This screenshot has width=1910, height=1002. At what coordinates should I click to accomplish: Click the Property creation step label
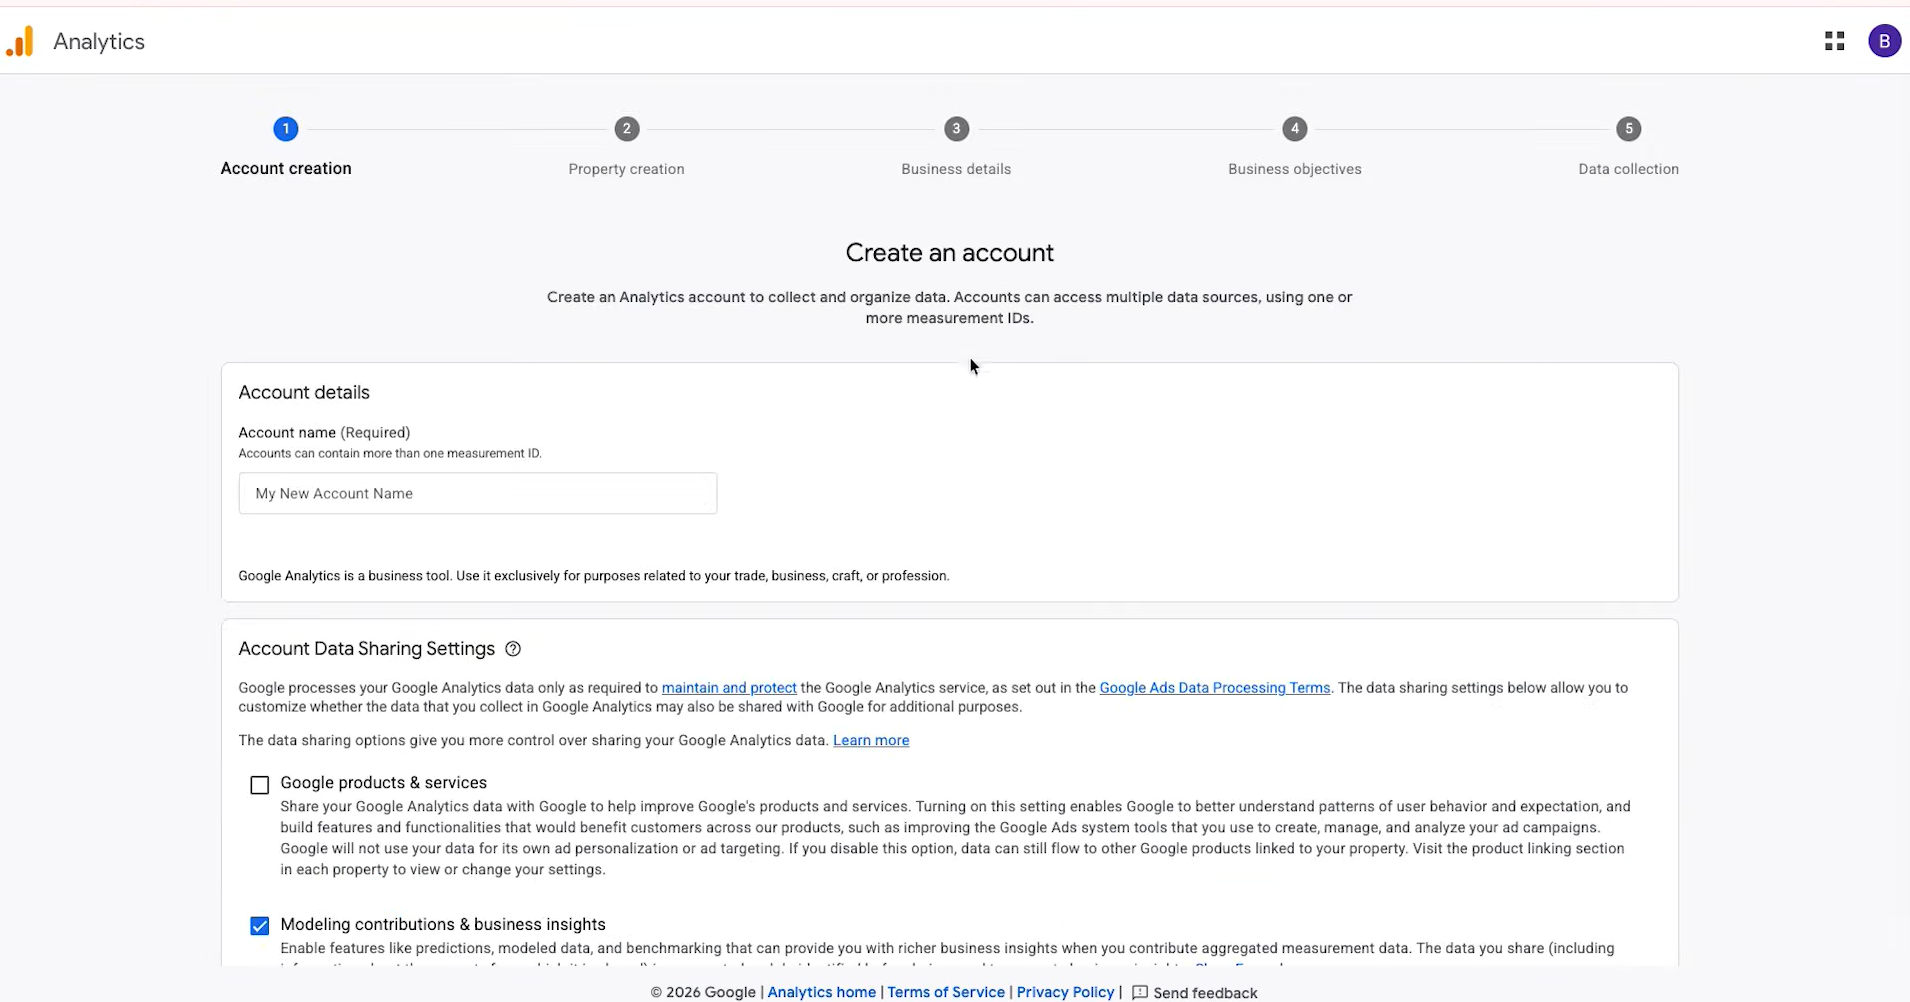[627, 169]
